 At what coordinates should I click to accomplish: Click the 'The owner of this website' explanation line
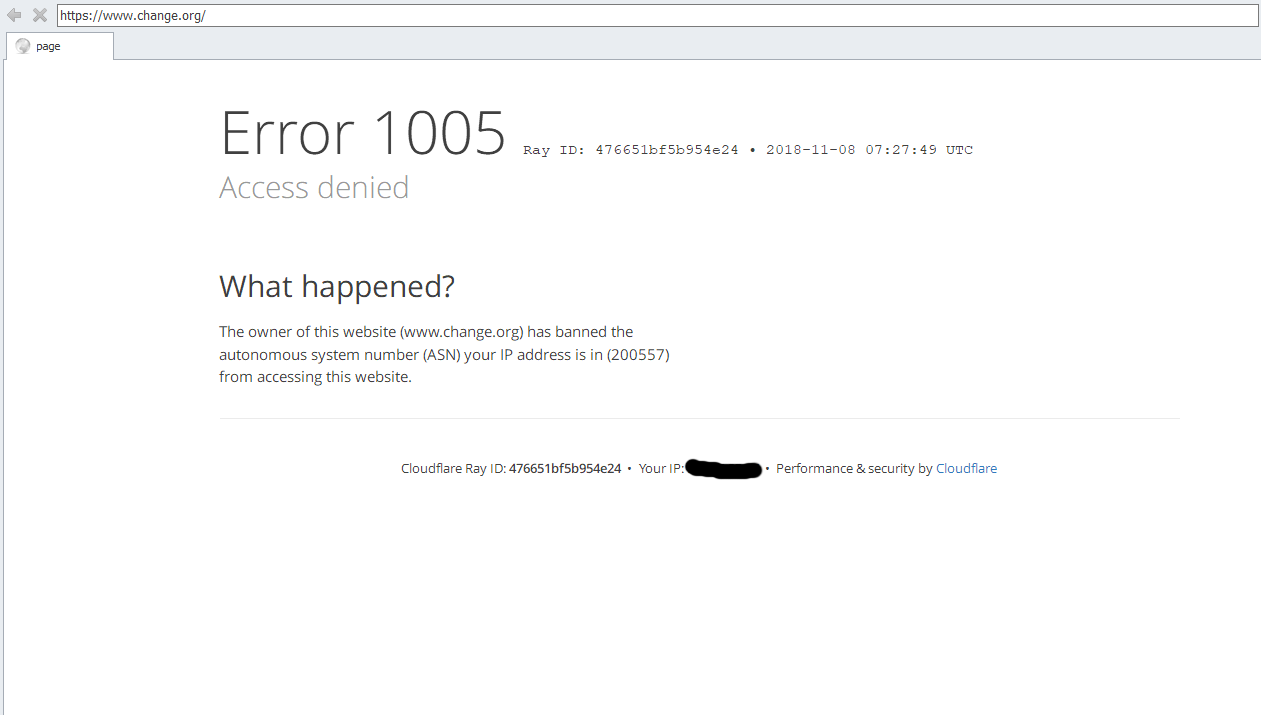pos(426,332)
